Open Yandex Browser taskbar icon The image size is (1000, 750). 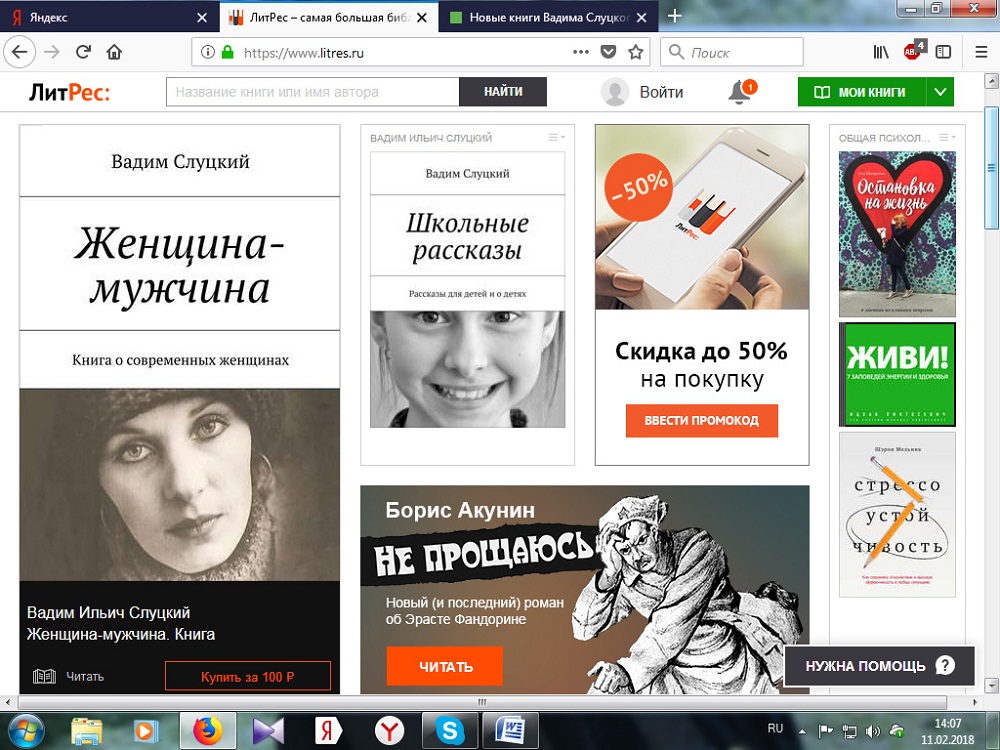389,731
